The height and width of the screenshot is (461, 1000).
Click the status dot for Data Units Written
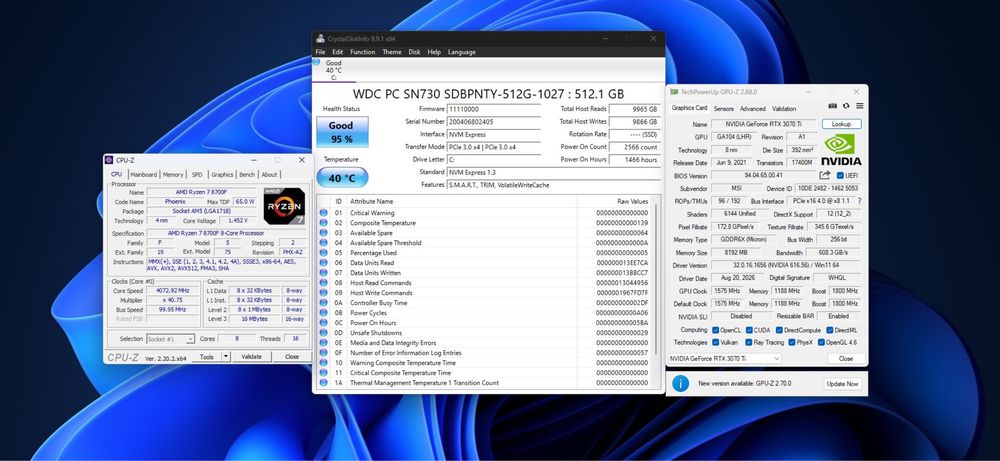(323, 273)
